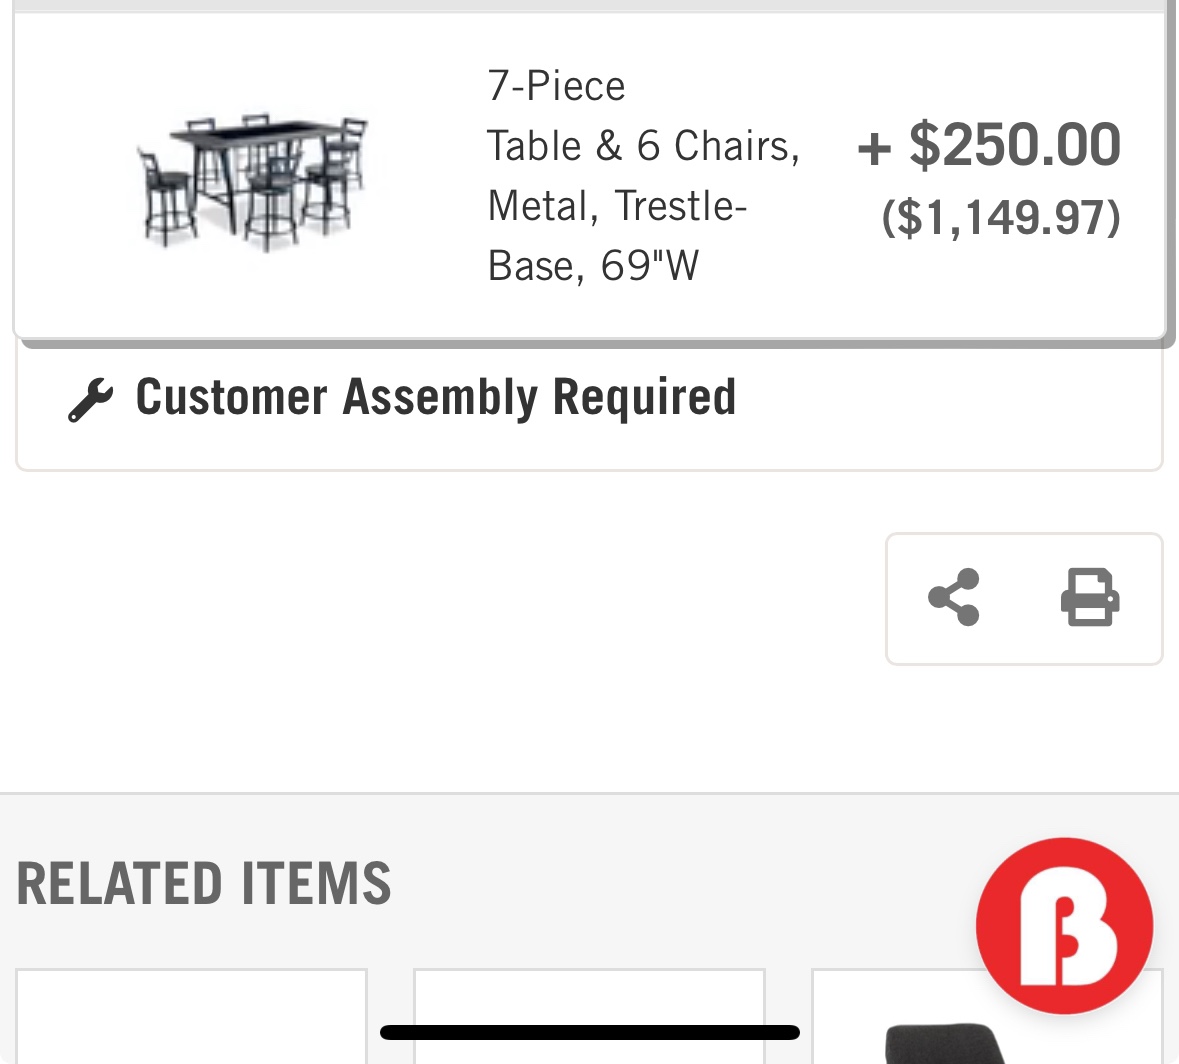Click the share icon
This screenshot has height=1064, width=1179.
[x=954, y=598]
